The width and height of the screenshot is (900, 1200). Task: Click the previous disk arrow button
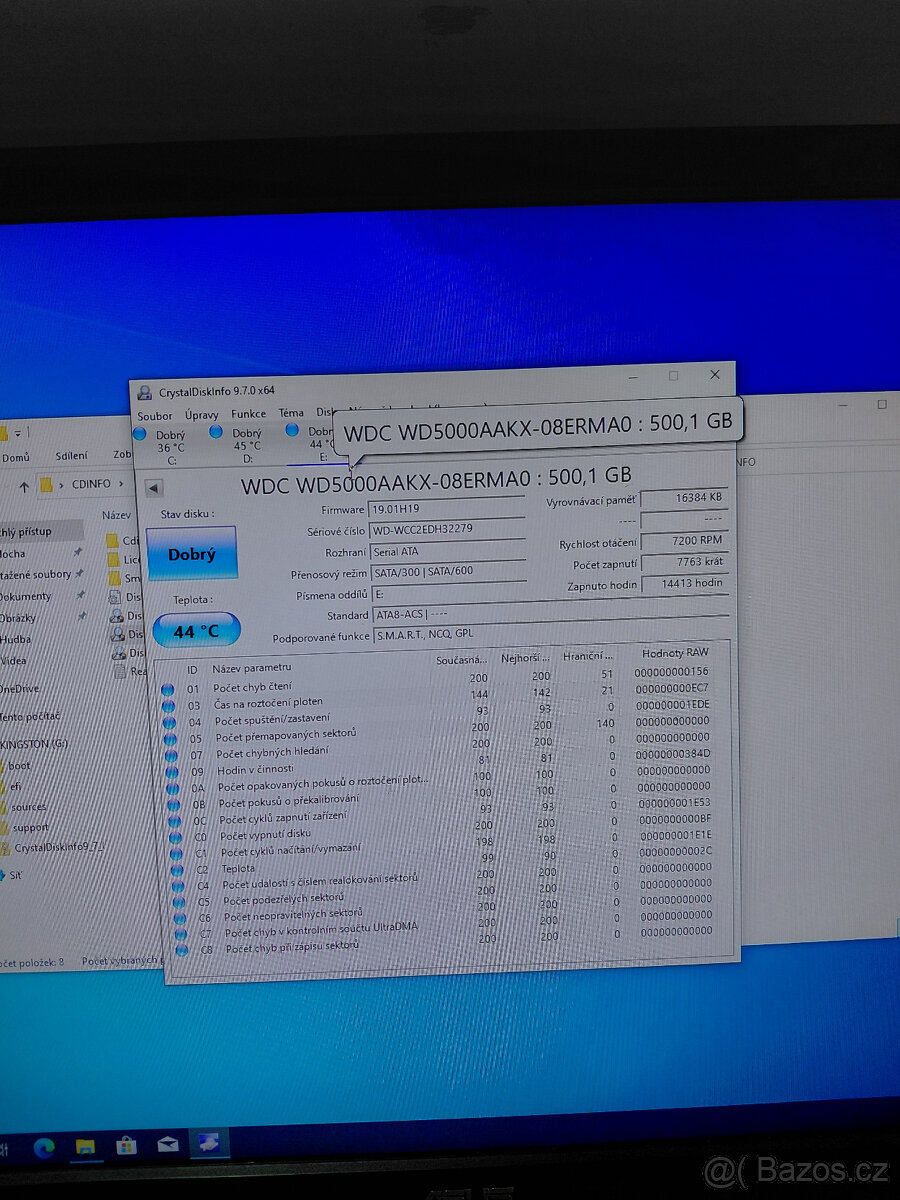[153, 488]
